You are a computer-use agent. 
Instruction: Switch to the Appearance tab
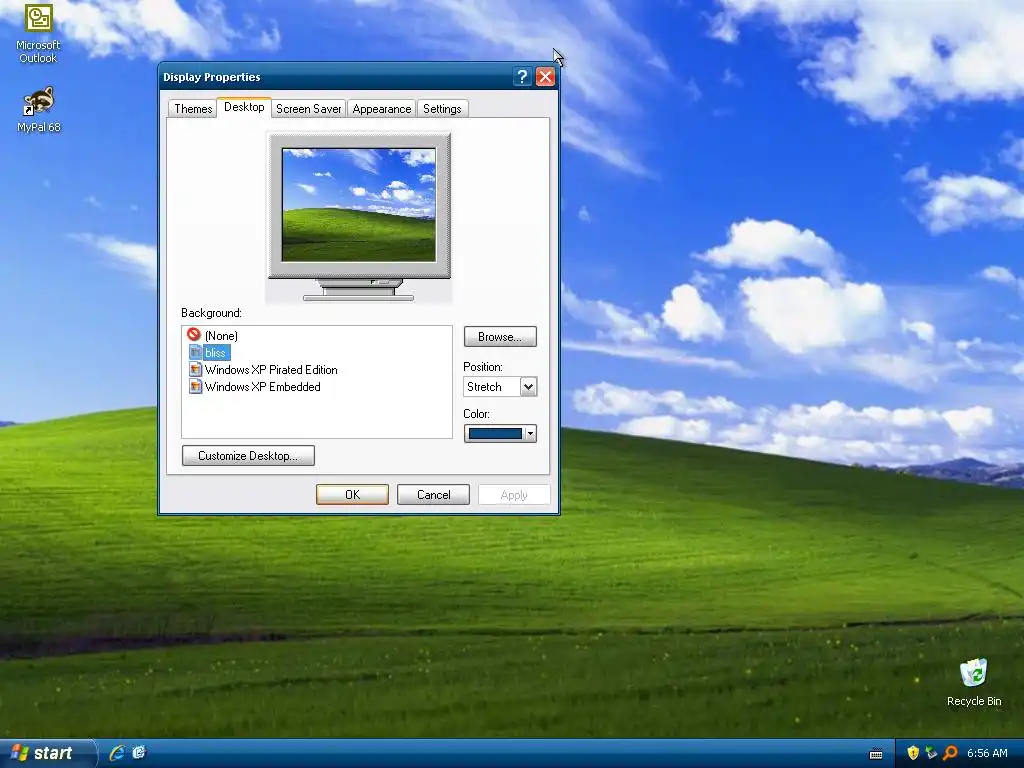tap(382, 109)
